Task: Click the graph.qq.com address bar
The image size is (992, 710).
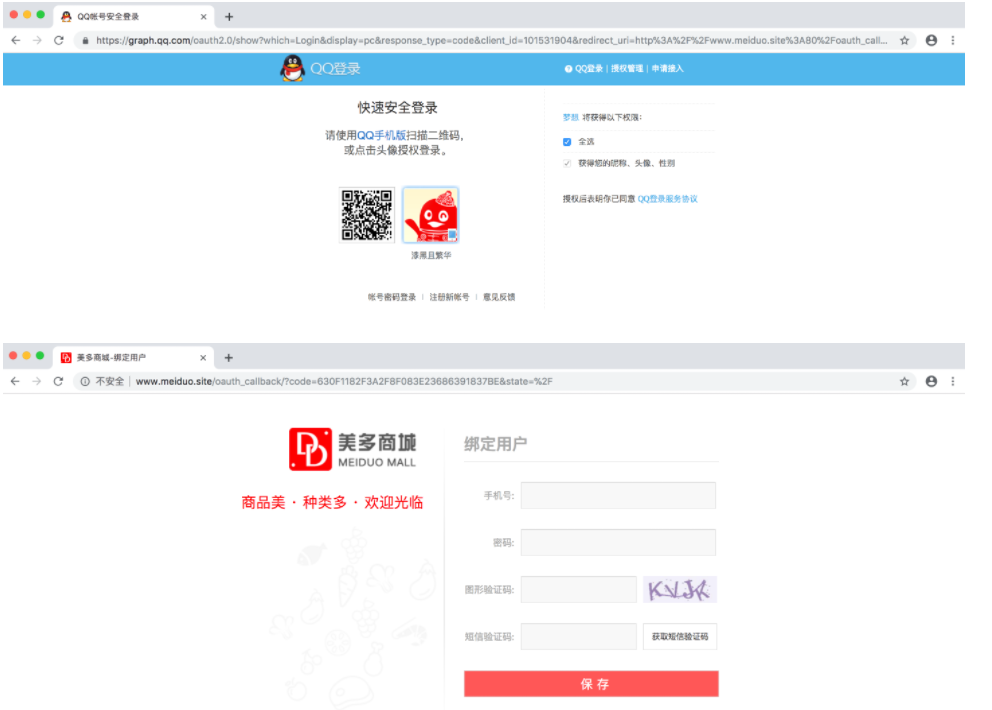Action: [x=491, y=40]
